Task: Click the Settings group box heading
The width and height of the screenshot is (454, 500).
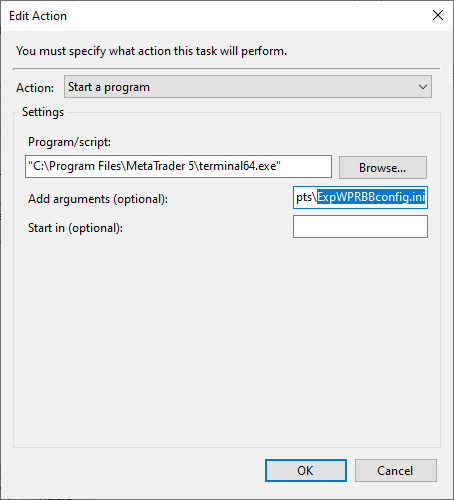Action: tap(43, 112)
